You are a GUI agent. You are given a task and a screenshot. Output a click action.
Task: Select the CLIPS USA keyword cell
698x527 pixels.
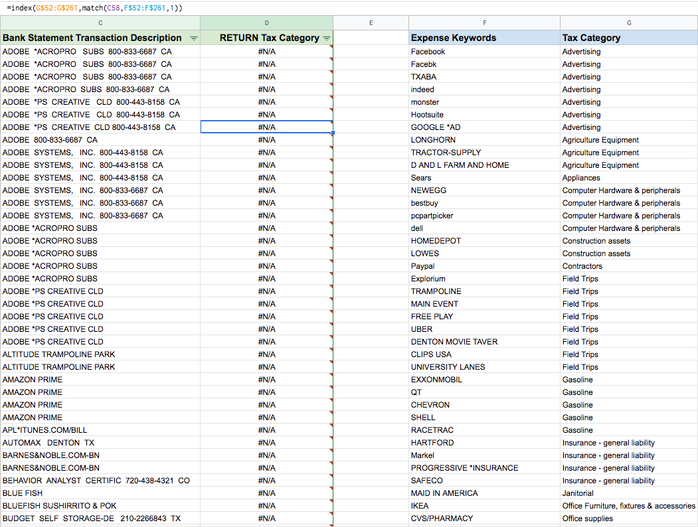484,354
